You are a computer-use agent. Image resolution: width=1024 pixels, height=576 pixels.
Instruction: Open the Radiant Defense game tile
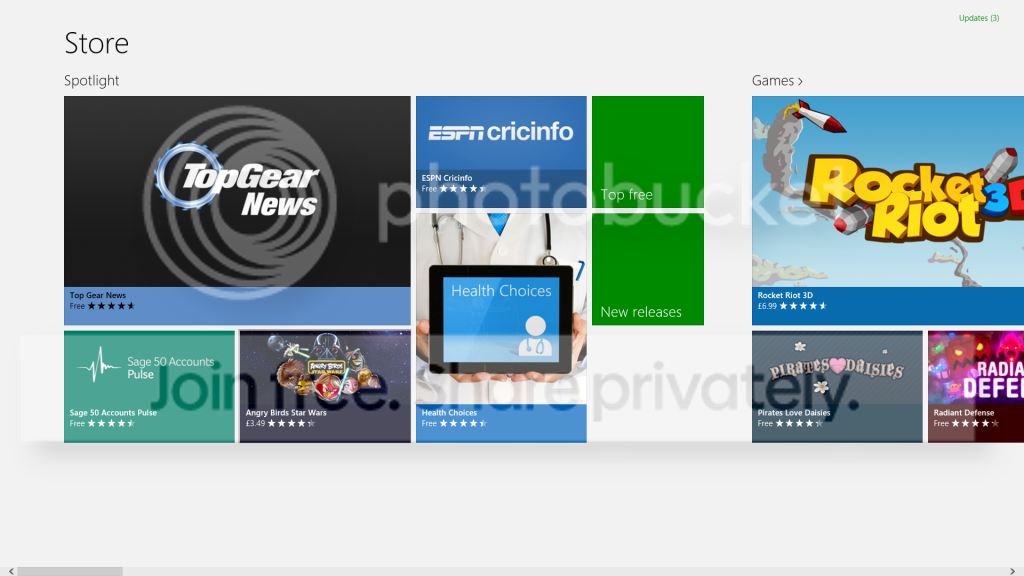click(x=976, y=387)
